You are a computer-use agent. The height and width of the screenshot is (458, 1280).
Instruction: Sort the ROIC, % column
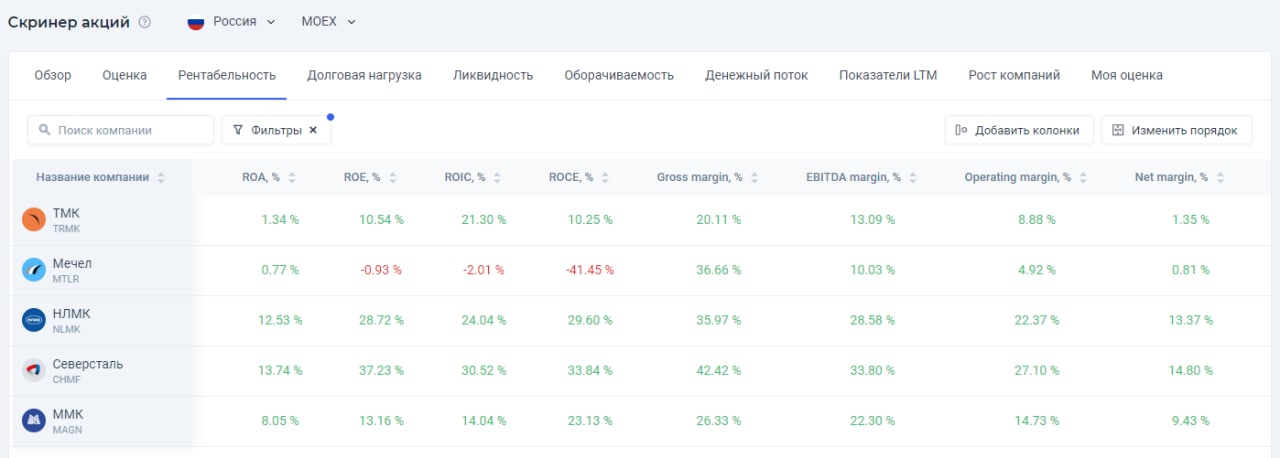click(x=497, y=178)
